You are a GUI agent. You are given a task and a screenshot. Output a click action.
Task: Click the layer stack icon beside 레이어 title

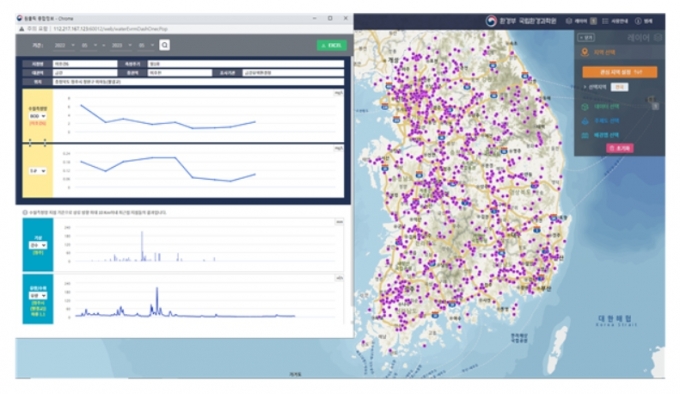[x=658, y=38]
